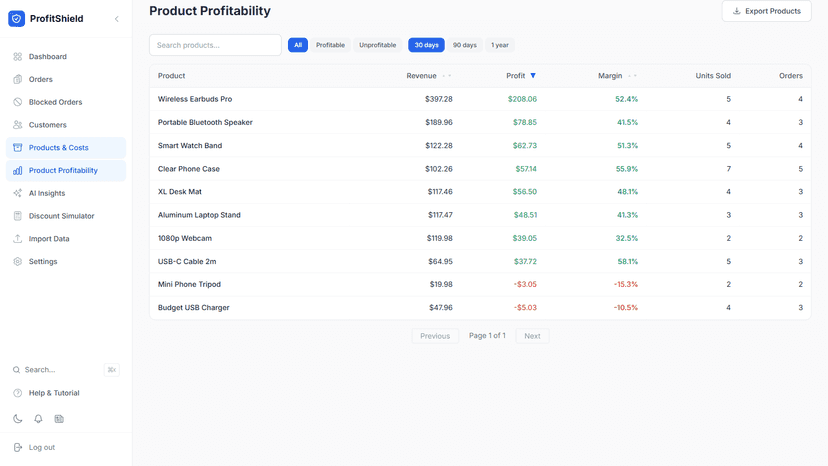The image size is (828, 466).
Task: Select Portable Bluetooth Speaker row
Action: [480, 122]
